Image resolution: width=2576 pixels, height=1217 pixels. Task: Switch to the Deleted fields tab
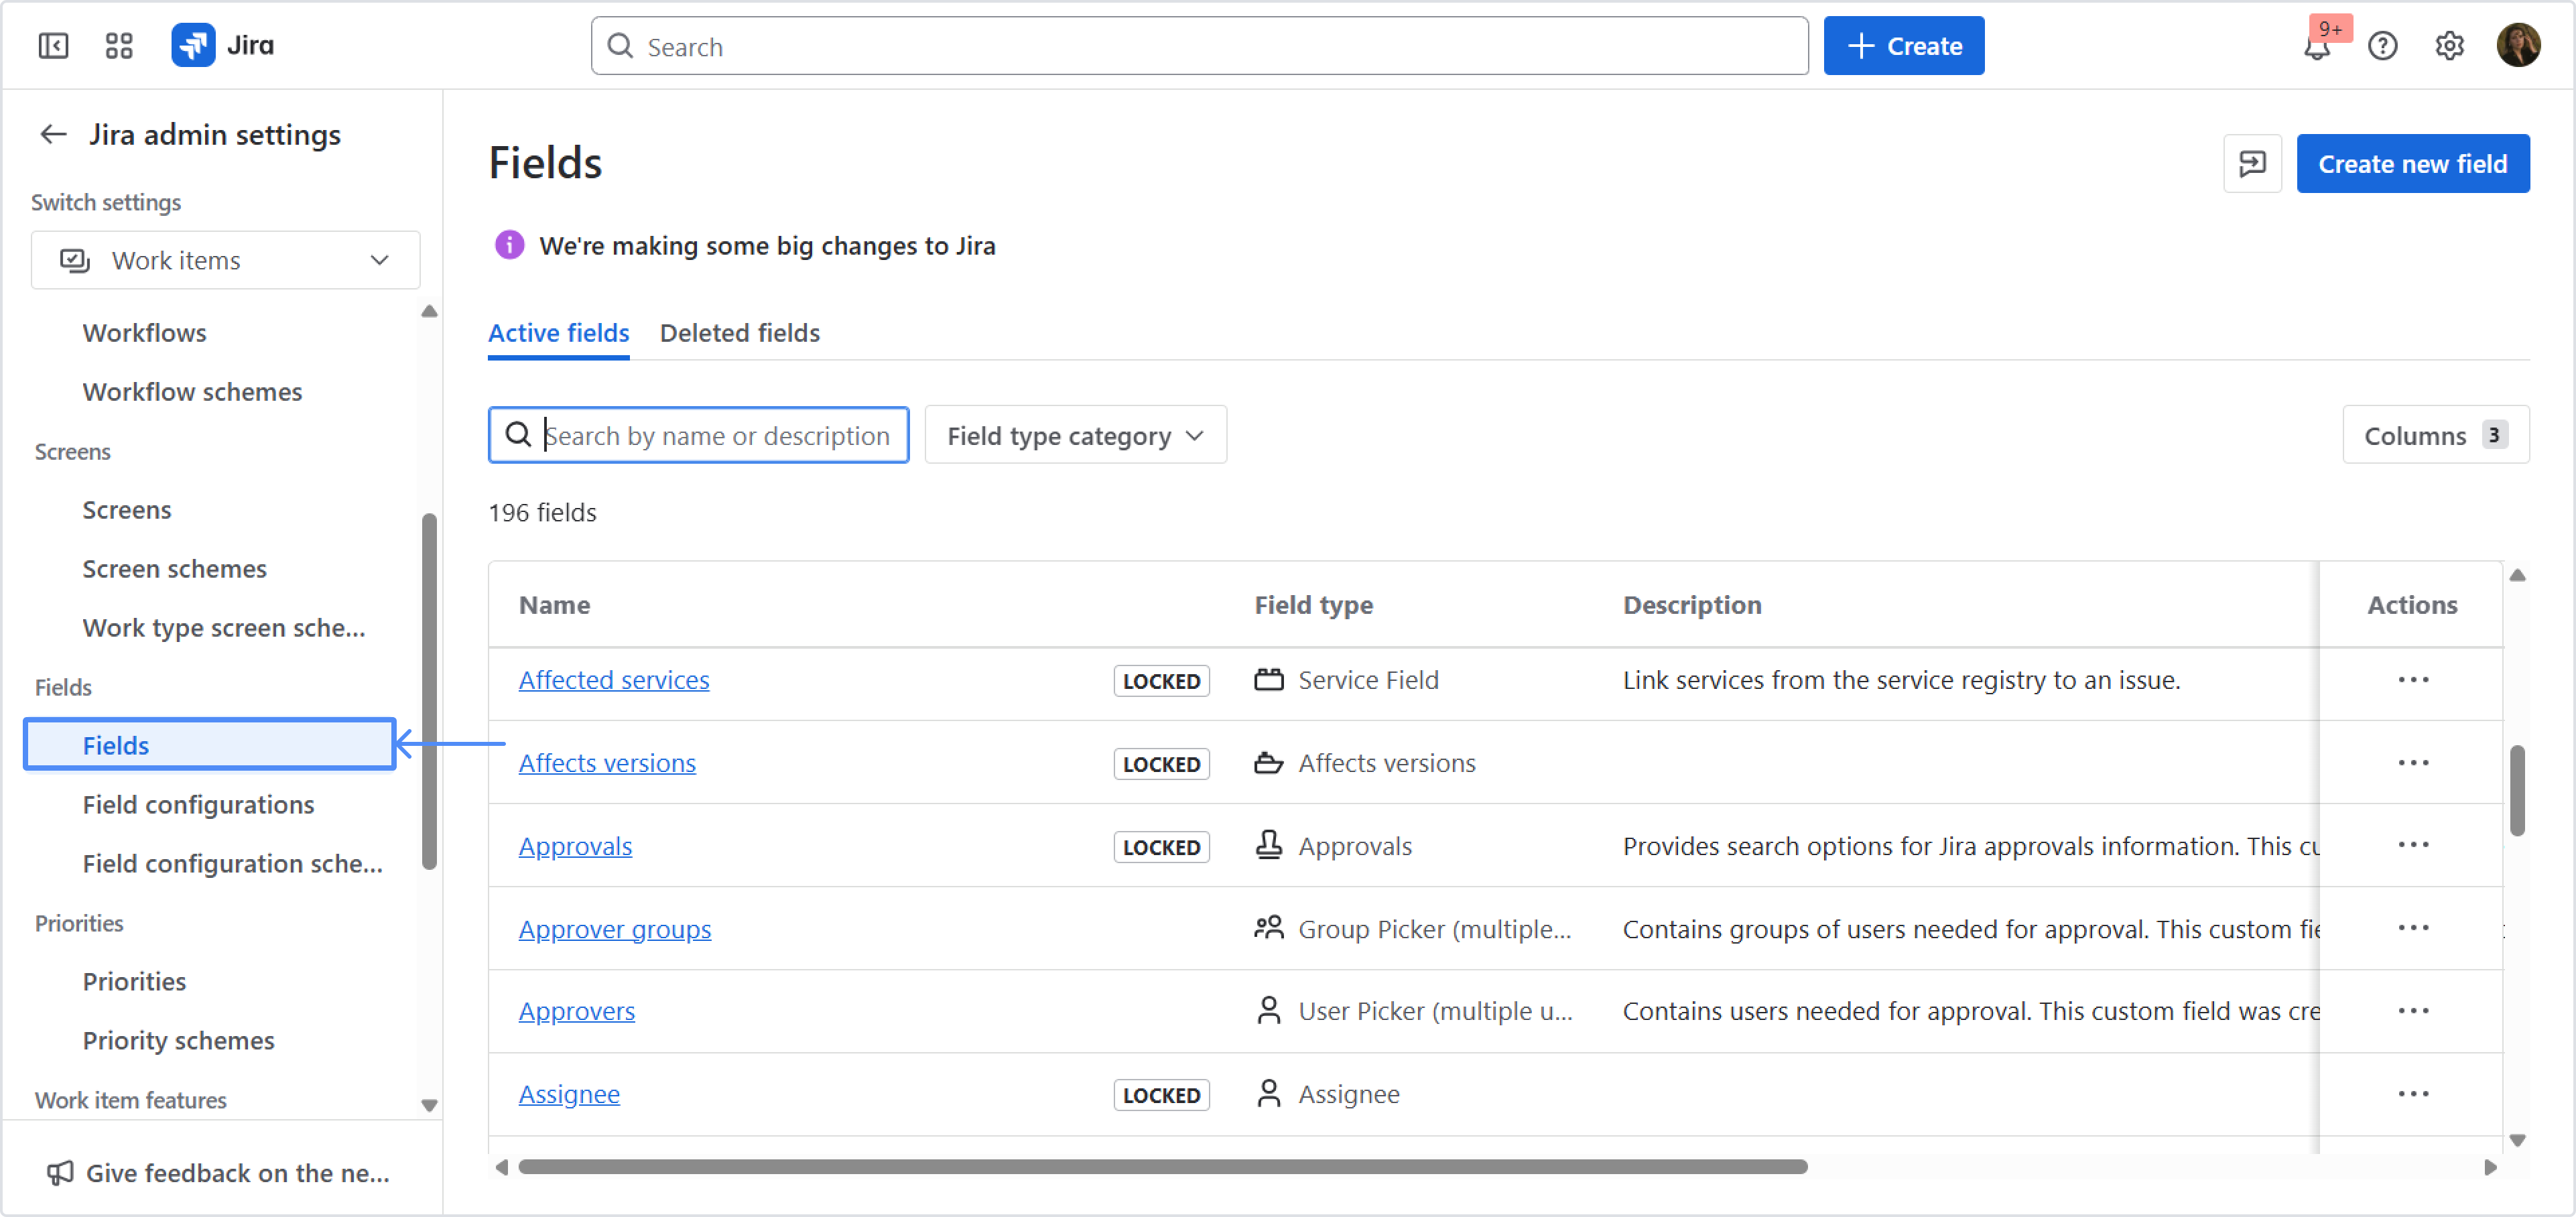point(739,333)
